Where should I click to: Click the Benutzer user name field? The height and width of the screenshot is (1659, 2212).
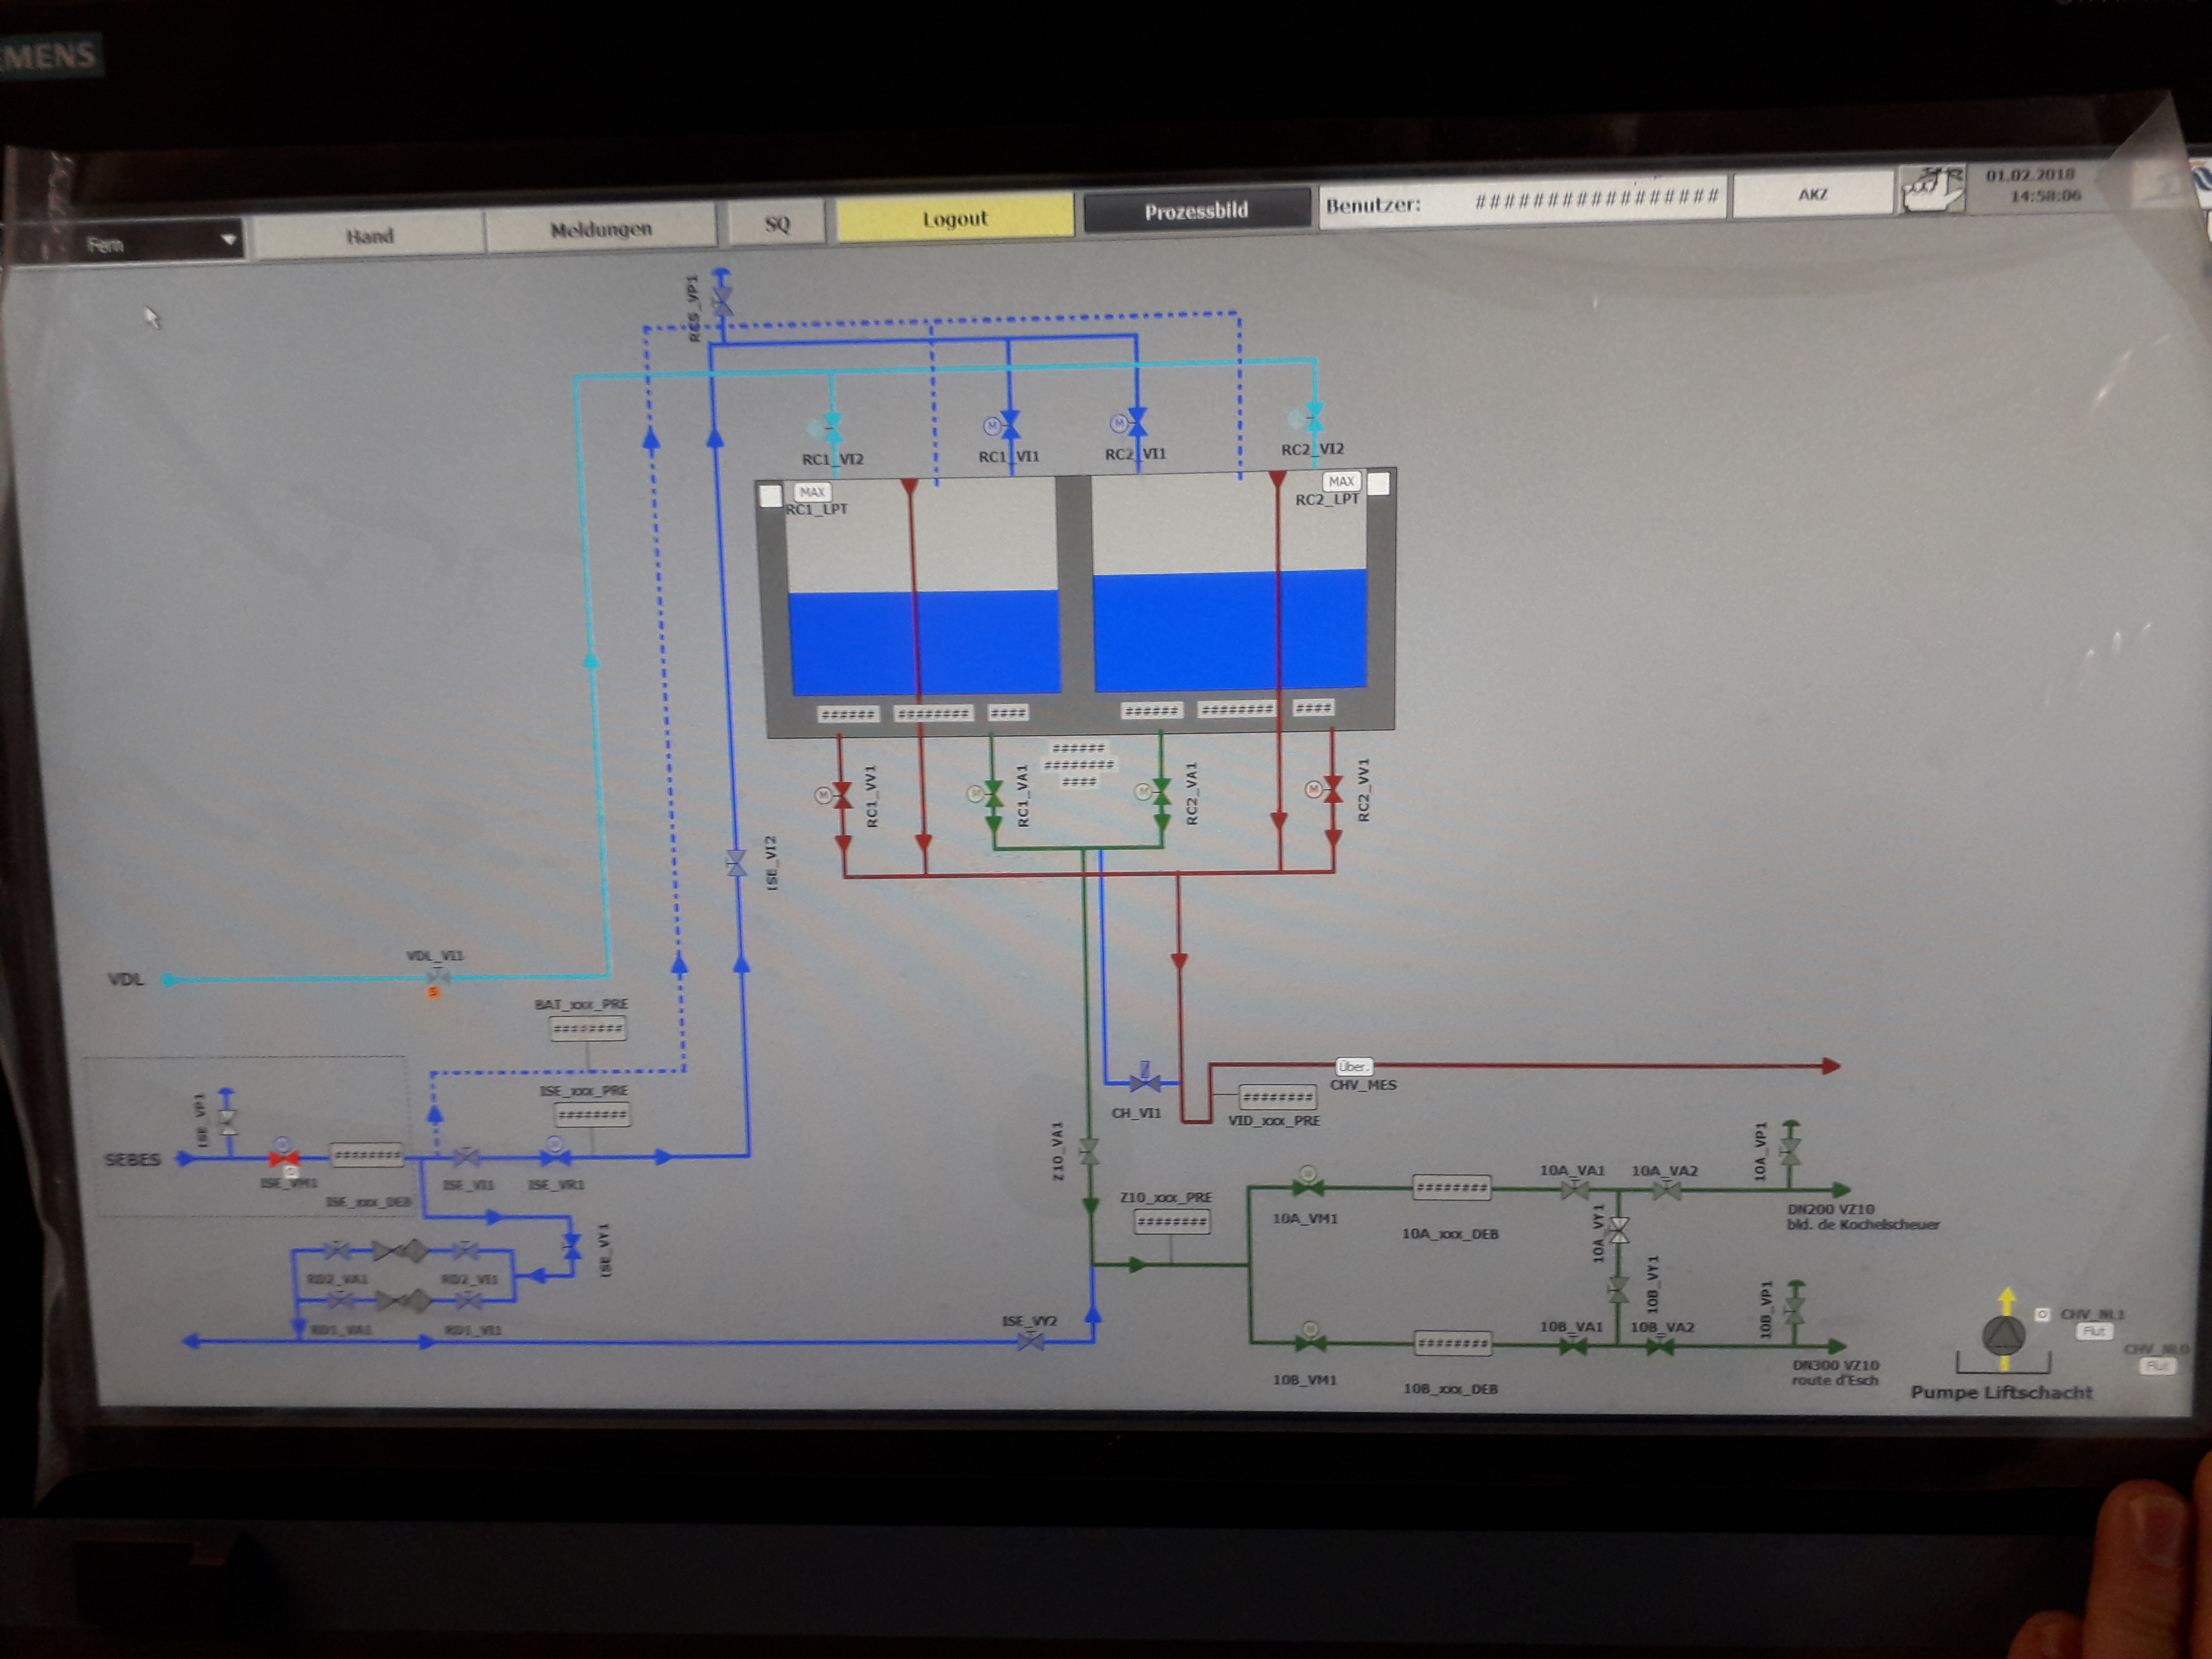pyautogui.click(x=1596, y=199)
